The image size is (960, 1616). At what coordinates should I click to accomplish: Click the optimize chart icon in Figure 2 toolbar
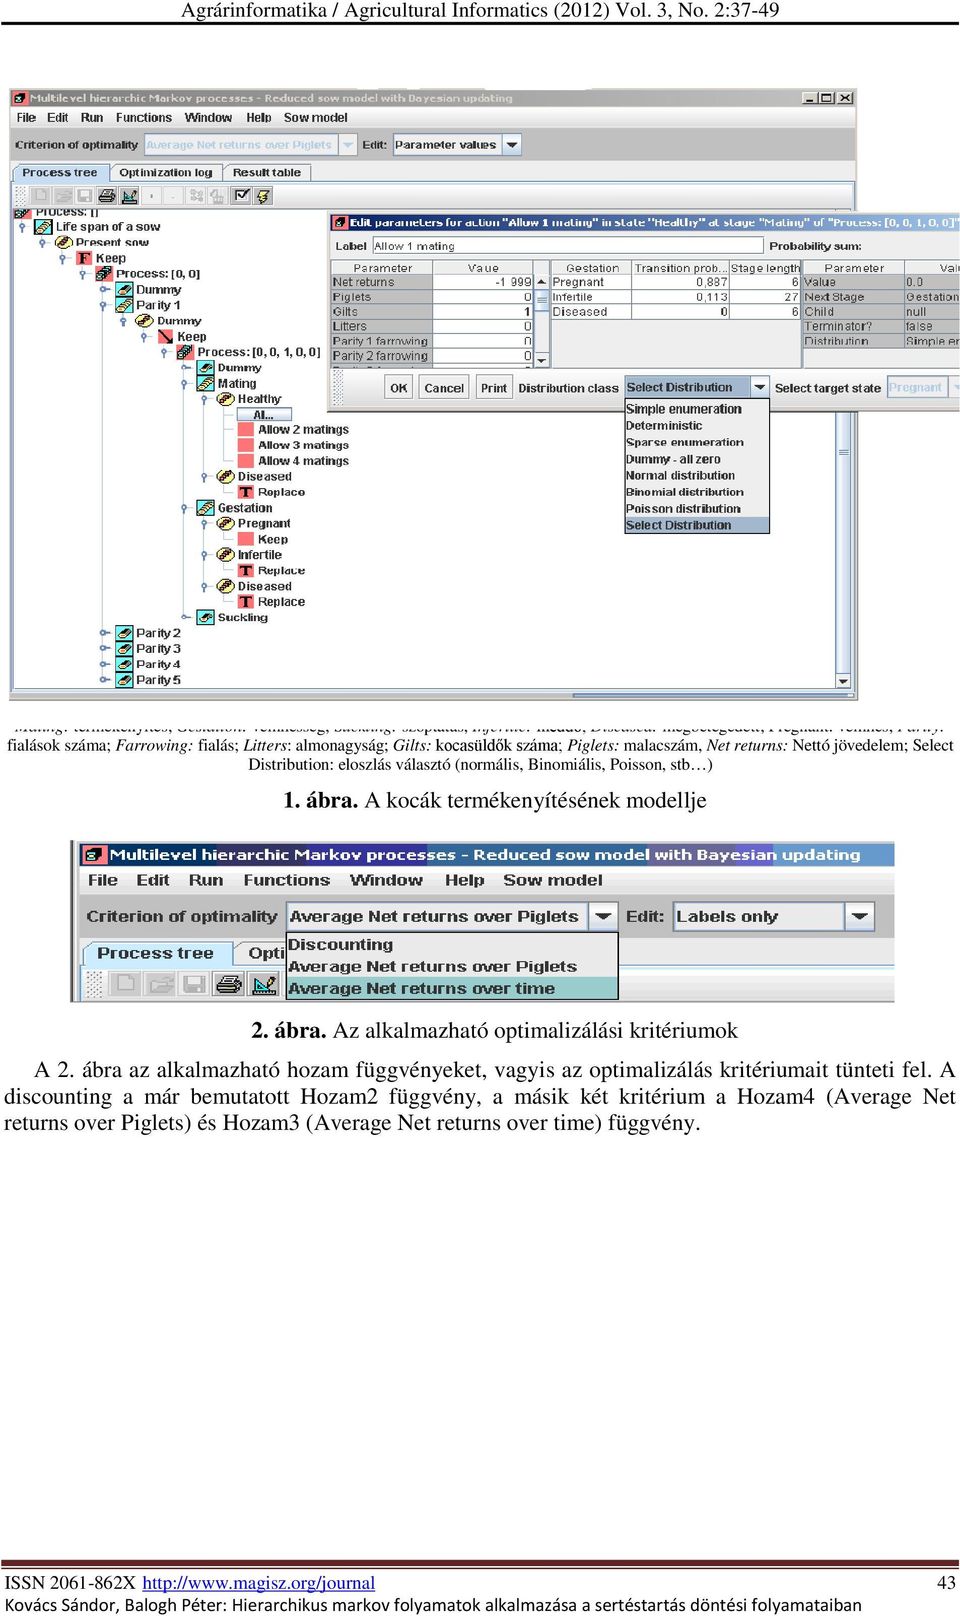tap(264, 985)
